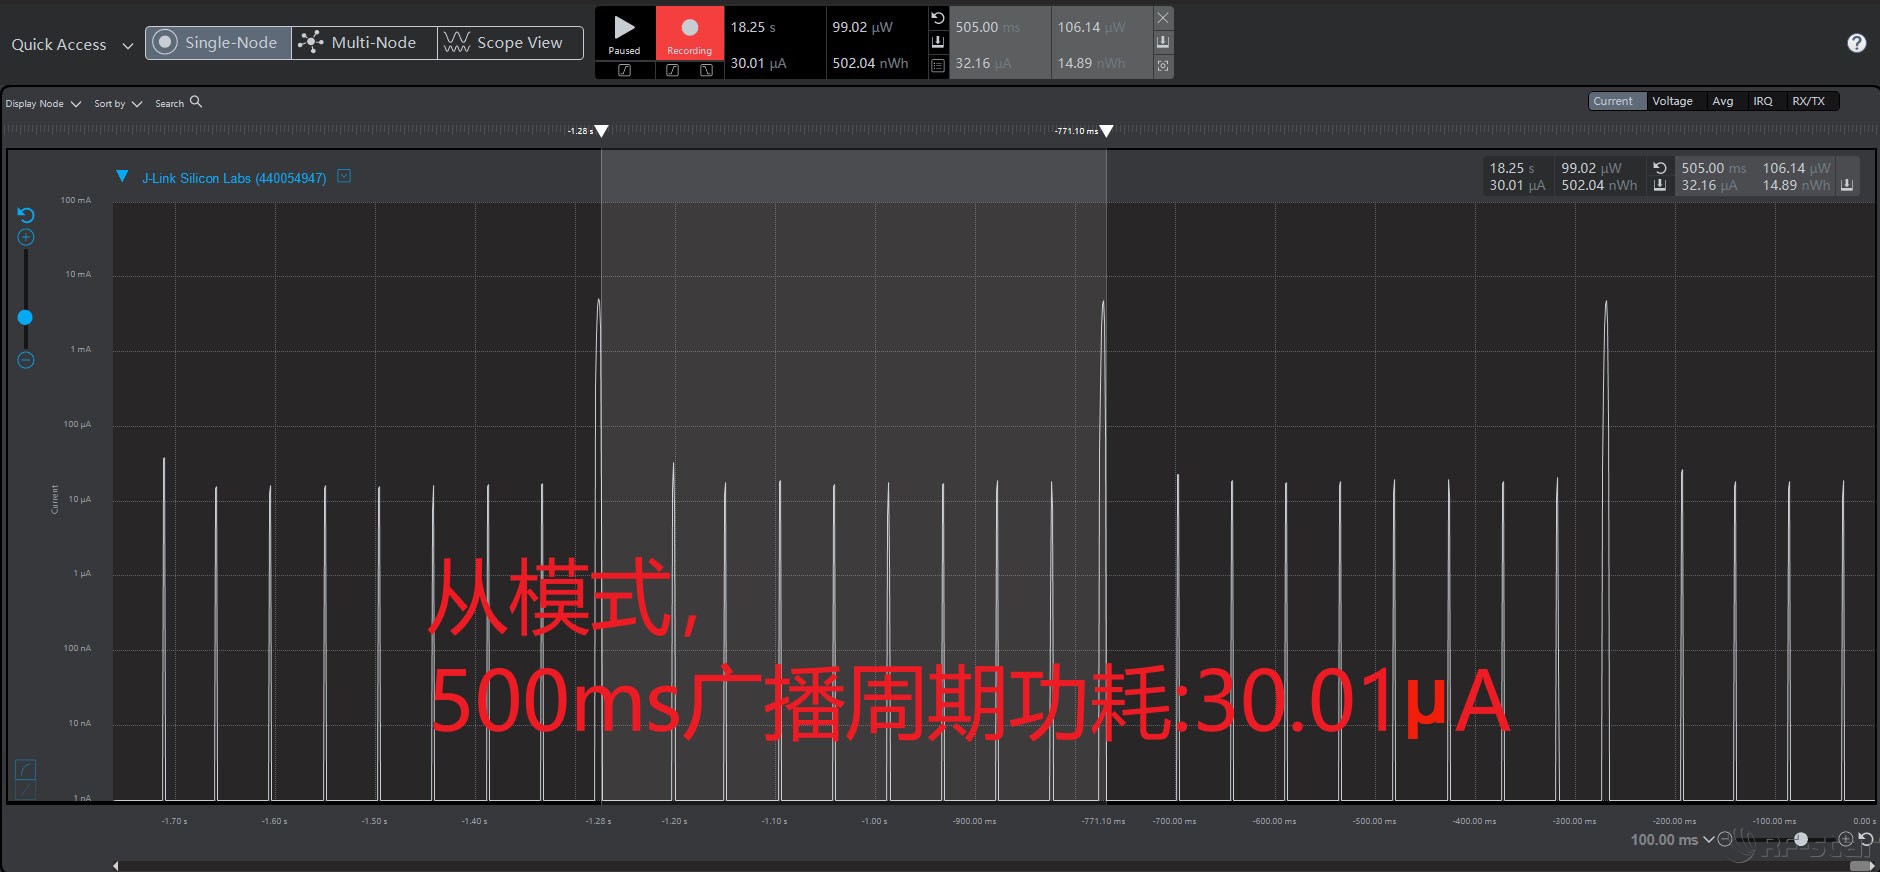Click the Search magnifier icon
The height and width of the screenshot is (872, 1880).
coord(196,102)
